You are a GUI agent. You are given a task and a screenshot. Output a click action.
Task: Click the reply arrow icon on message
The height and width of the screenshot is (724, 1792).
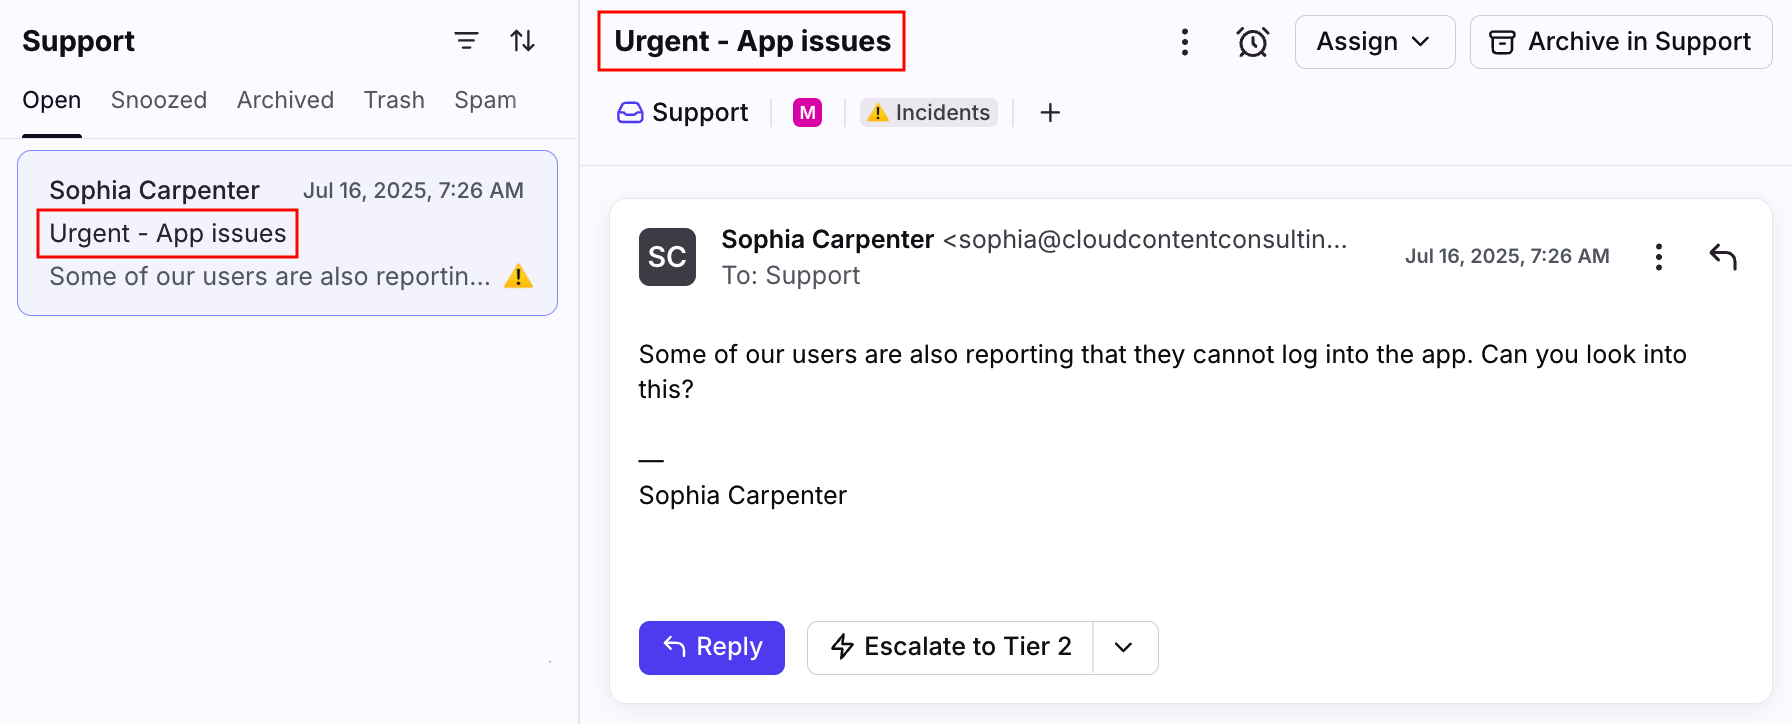[x=1723, y=257]
